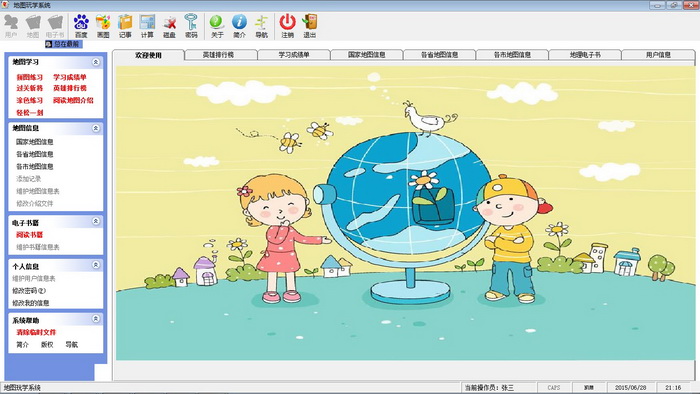The image size is (700, 394).
Task: Switch to the 国家地图信息 tab
Action: point(367,55)
